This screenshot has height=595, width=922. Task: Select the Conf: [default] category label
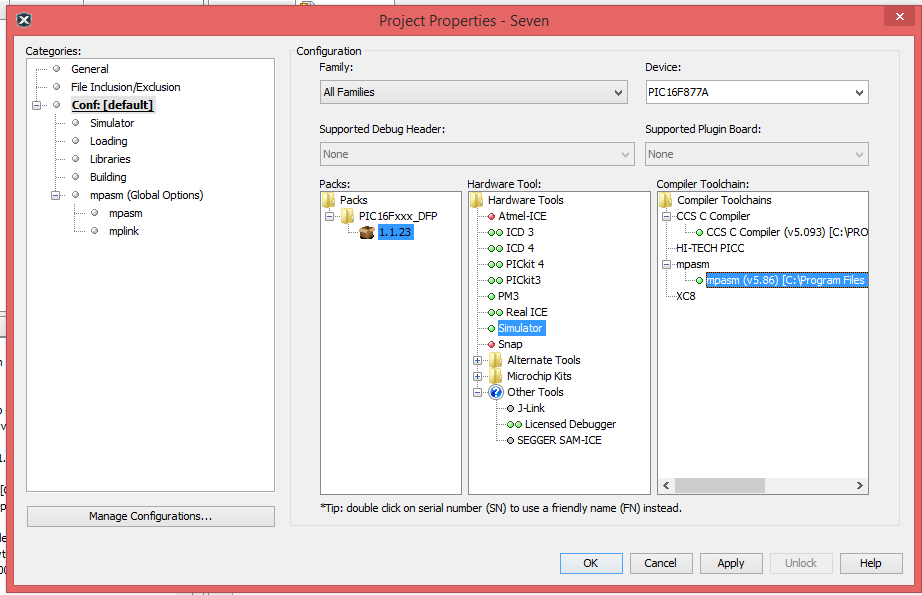pos(112,105)
